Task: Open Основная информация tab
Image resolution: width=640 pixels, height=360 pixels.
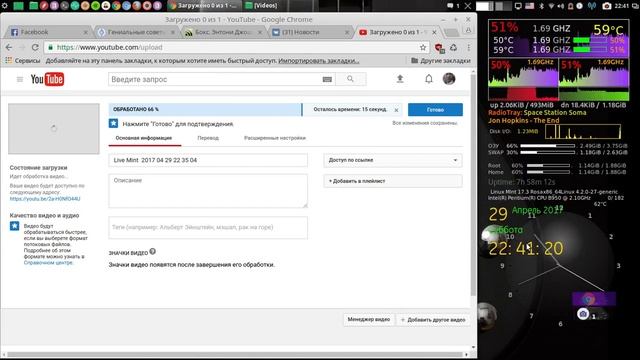Action: pos(144,138)
